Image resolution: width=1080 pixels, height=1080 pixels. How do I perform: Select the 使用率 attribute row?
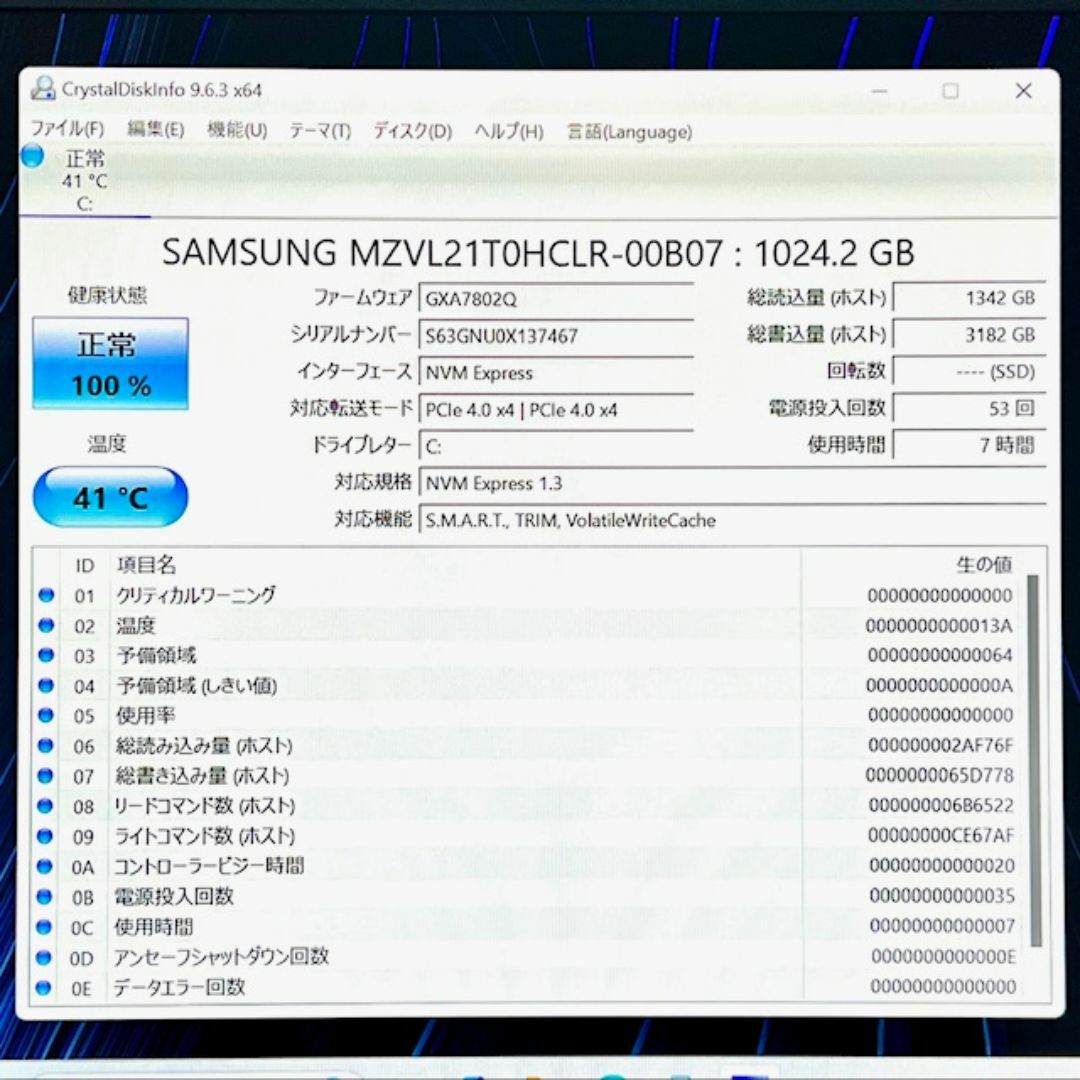pos(528,716)
